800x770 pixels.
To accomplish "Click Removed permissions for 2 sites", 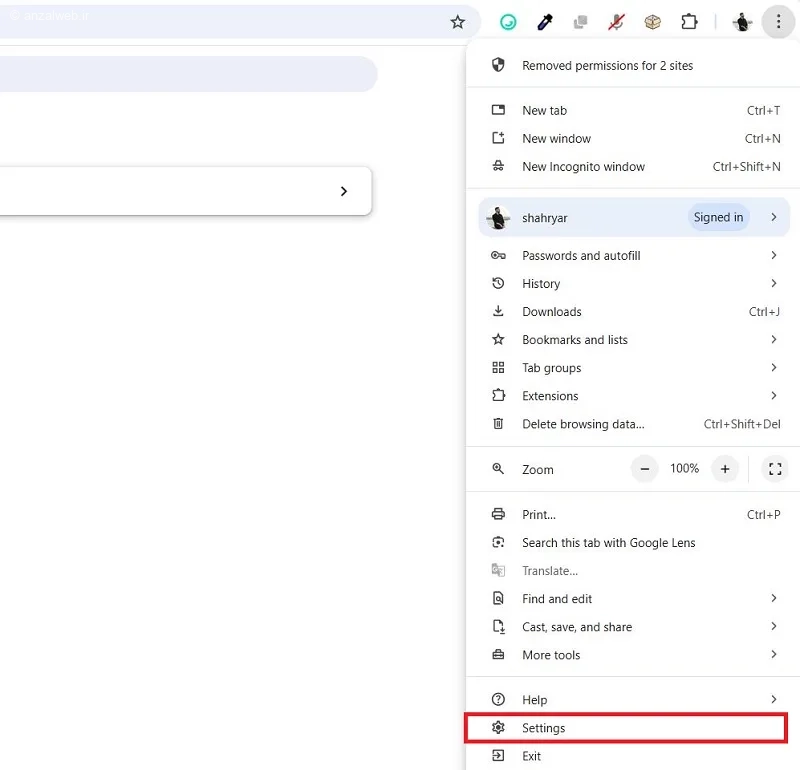I will tap(633, 65).
